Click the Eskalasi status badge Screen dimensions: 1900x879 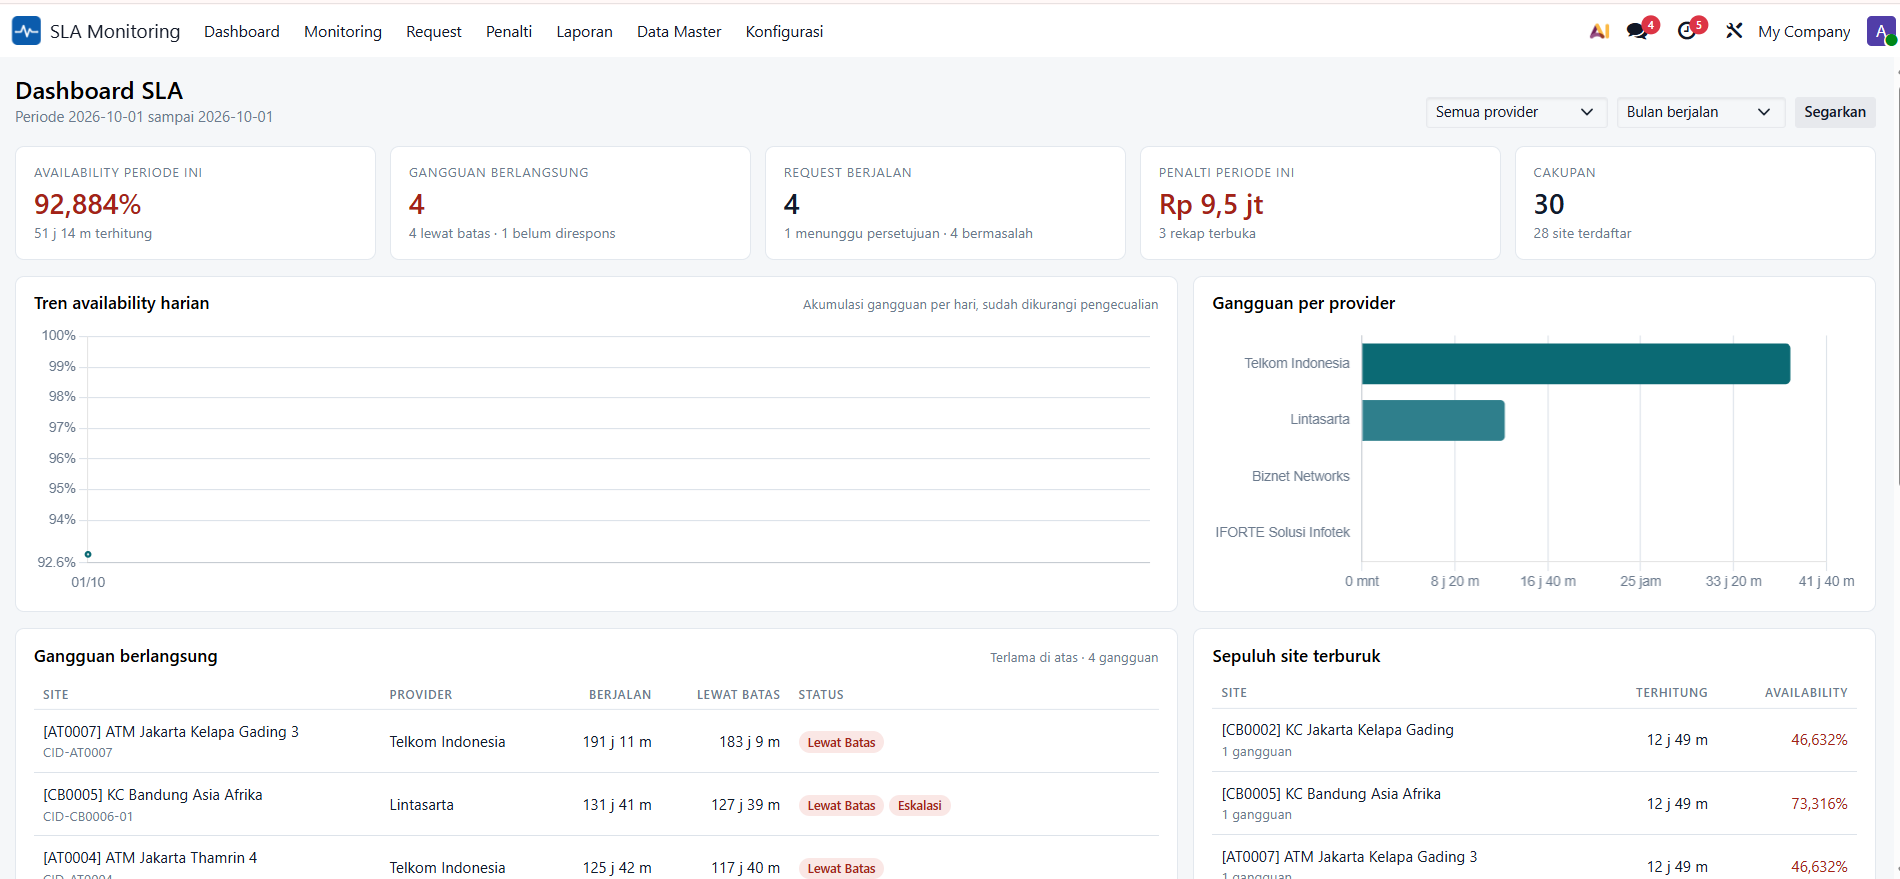click(919, 805)
